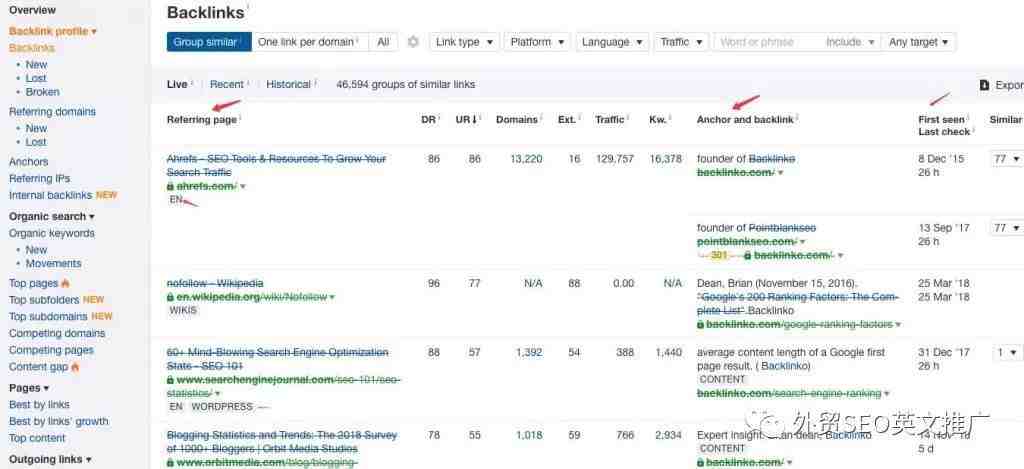1024x469 pixels.
Task: Open Best by links report
Action: (39, 405)
